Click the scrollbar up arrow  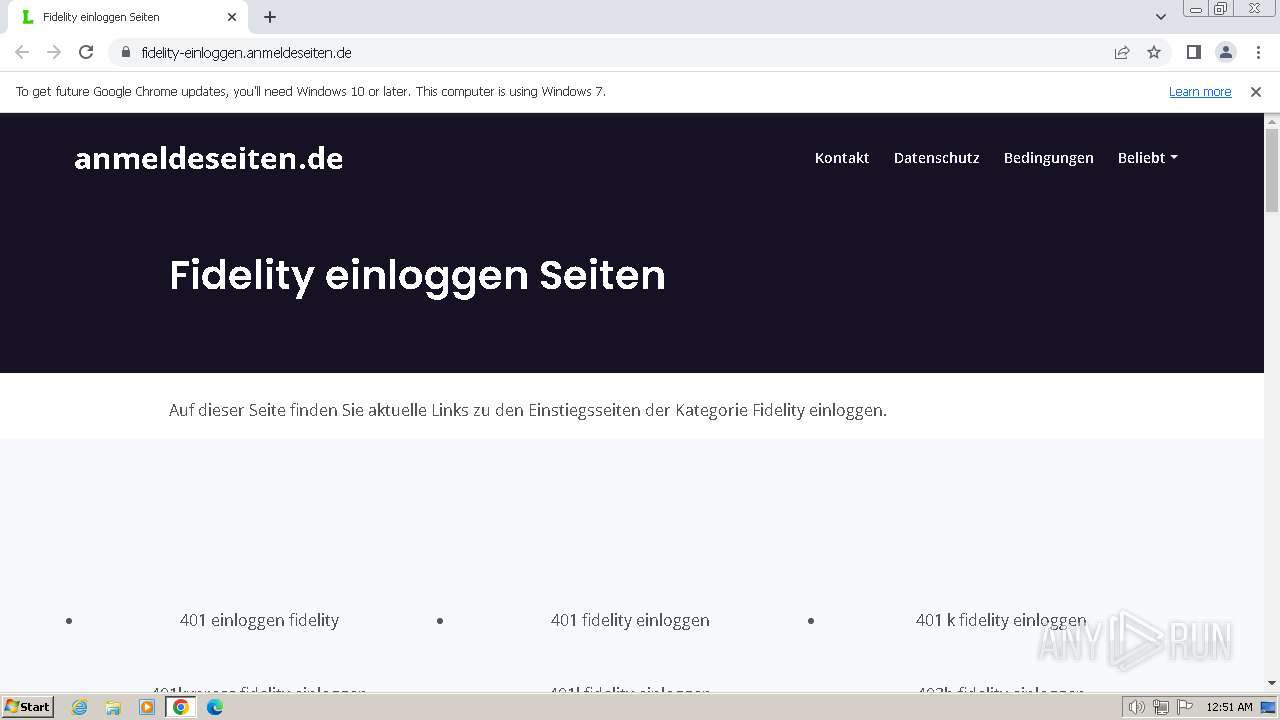click(x=1272, y=121)
